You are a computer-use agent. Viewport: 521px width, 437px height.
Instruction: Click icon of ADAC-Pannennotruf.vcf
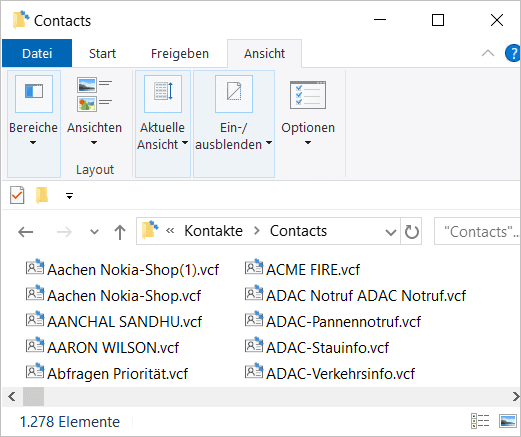254,319
